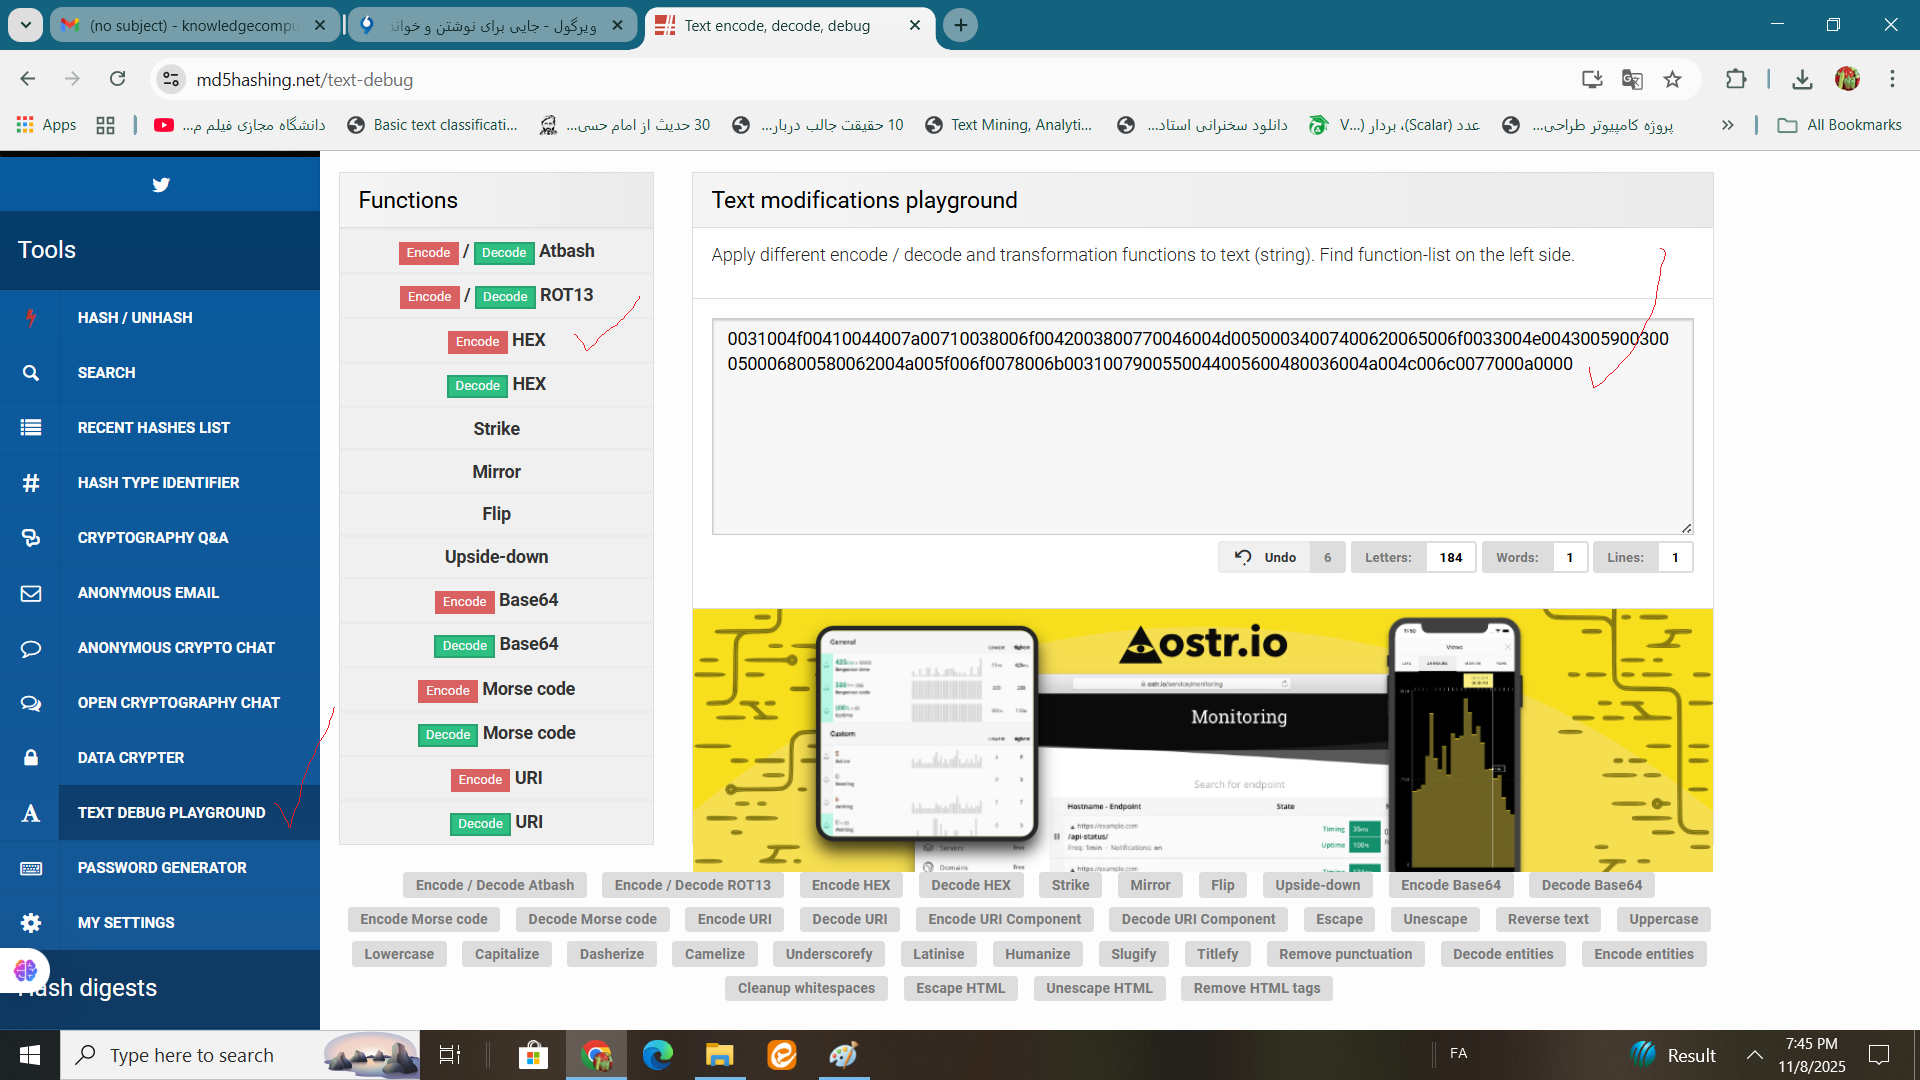Click the Hash Type Identifier hash icon
This screenshot has height=1080, width=1920.
pyautogui.click(x=31, y=483)
